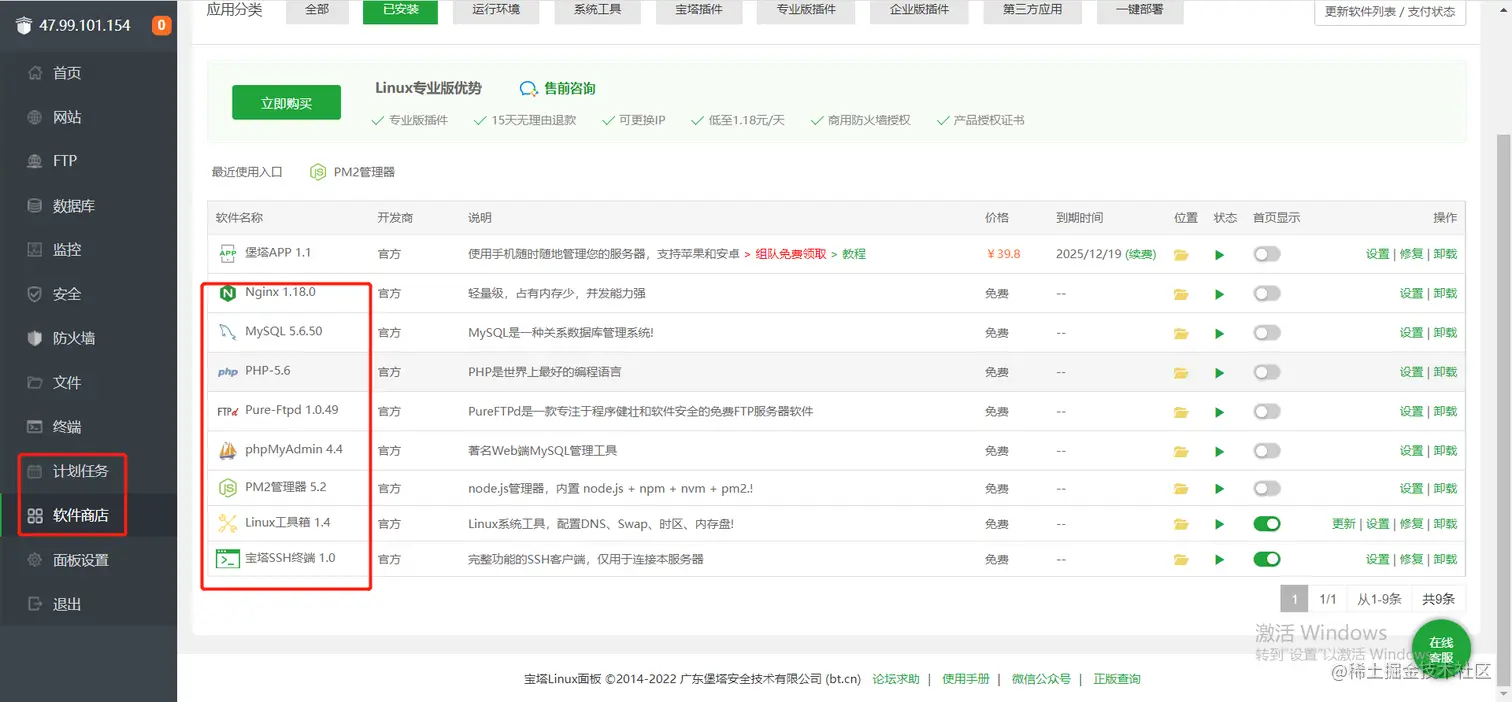Open folder location for Nginx 1.18.0
Image resolution: width=1512 pixels, height=702 pixels.
[x=1181, y=294]
